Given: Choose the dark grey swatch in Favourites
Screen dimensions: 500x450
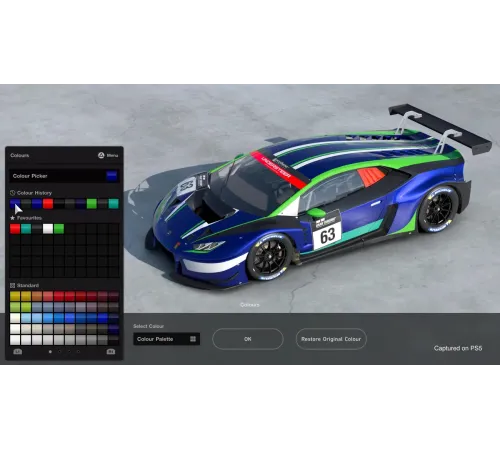Looking at the screenshot, I should click(37, 229).
